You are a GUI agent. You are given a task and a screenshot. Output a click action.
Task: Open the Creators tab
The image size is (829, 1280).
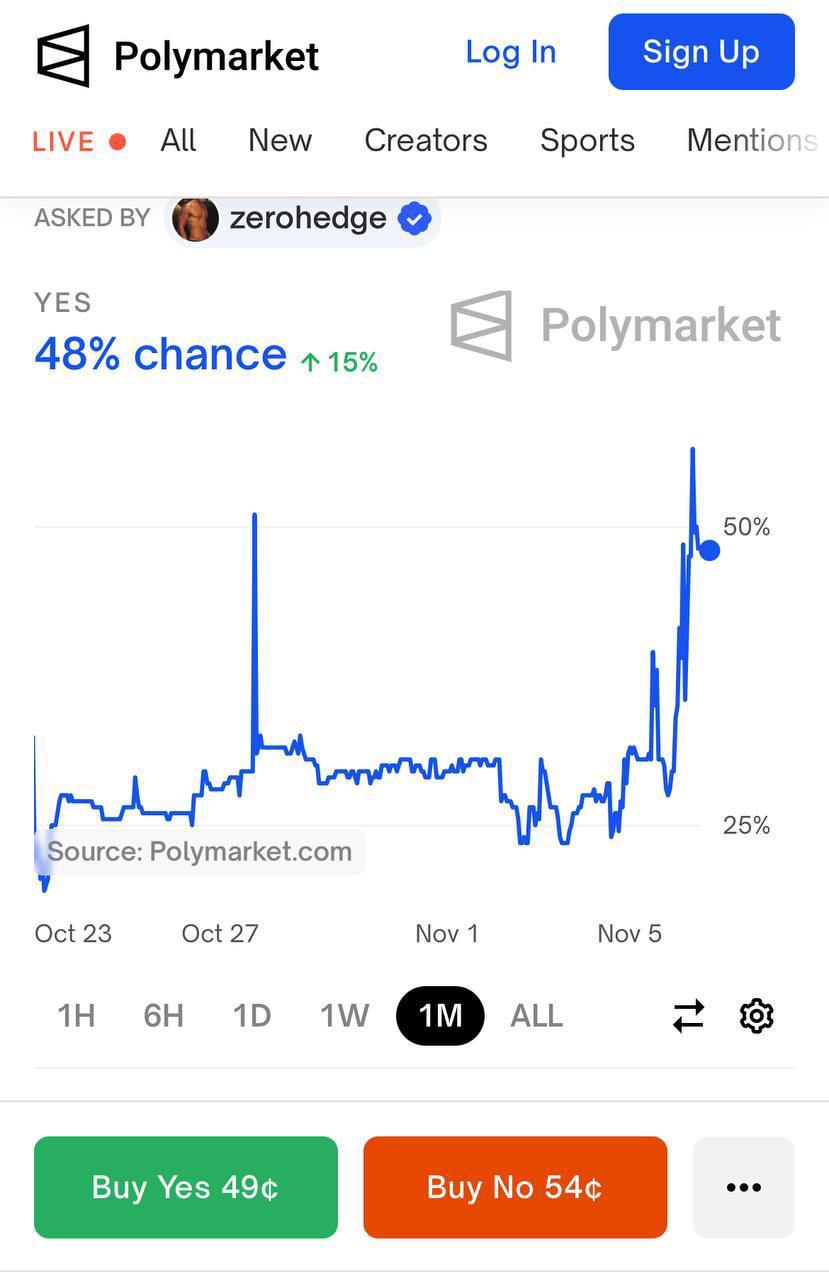(x=425, y=140)
